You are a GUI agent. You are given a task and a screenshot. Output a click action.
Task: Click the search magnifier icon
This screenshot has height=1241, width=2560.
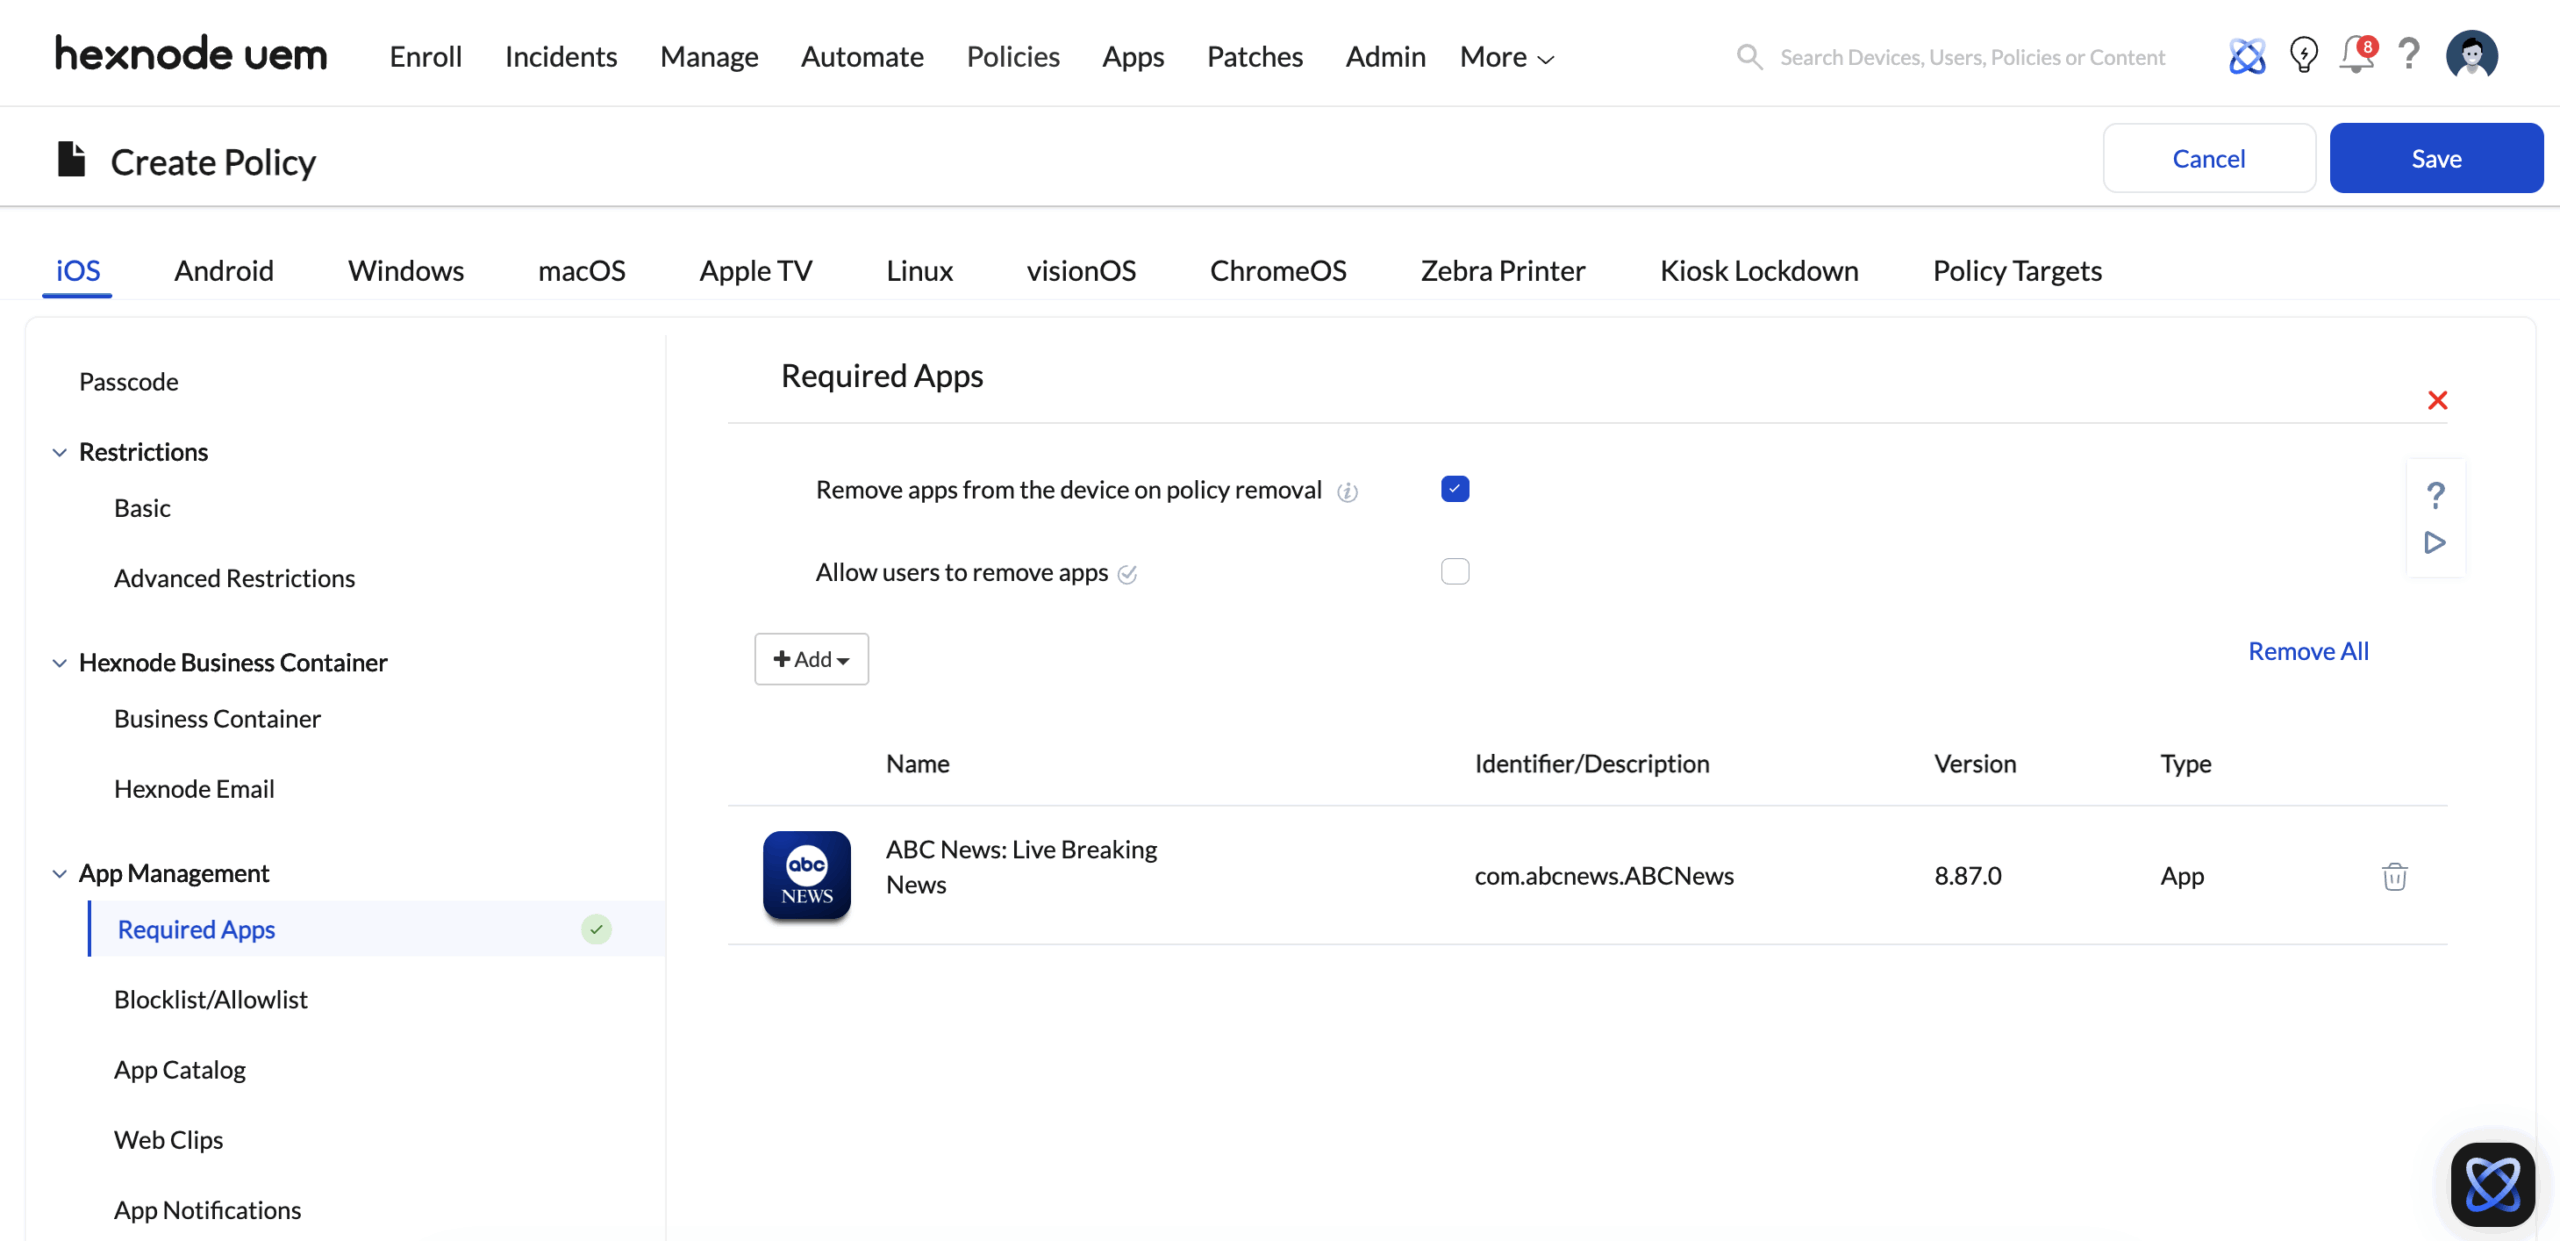click(x=1749, y=57)
